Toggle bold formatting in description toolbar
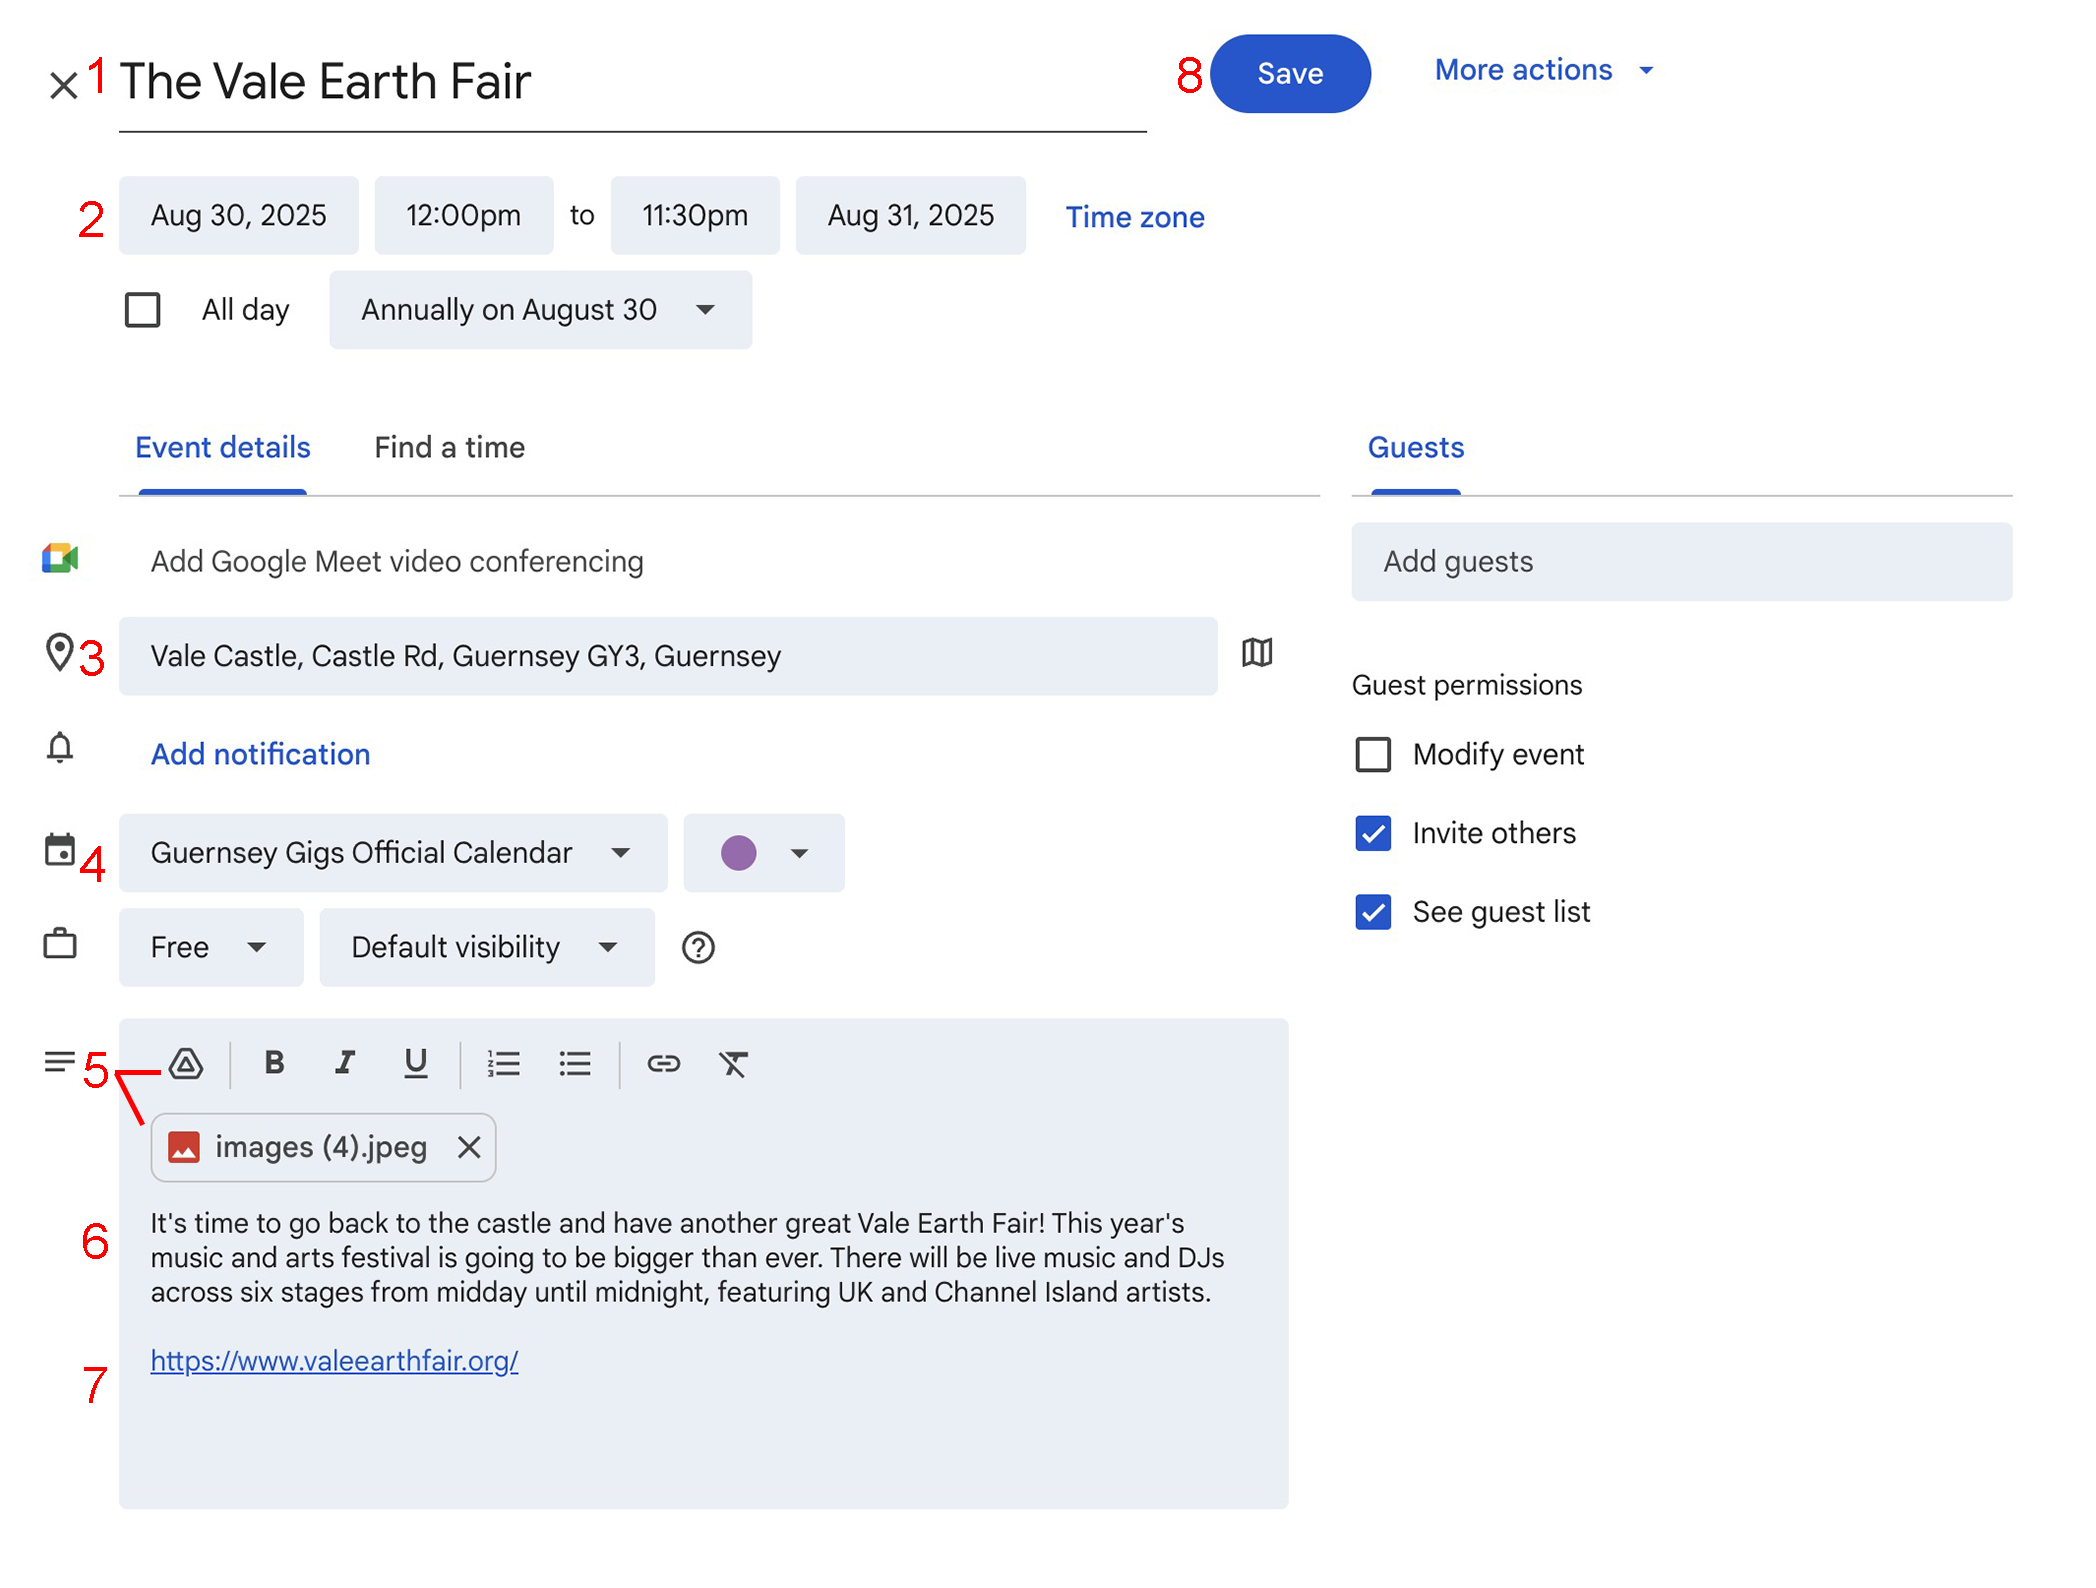2096x1588 pixels. point(274,1062)
